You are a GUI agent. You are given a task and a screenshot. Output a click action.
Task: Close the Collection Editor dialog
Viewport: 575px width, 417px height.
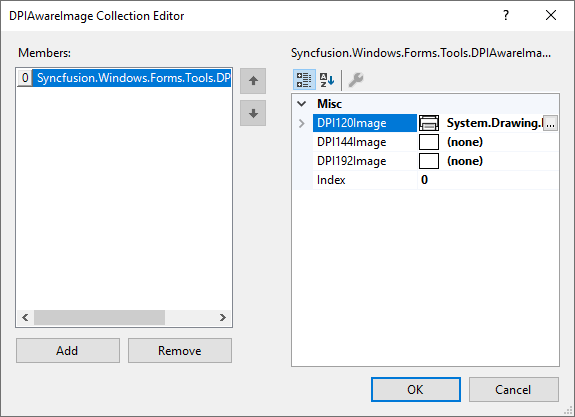click(551, 15)
